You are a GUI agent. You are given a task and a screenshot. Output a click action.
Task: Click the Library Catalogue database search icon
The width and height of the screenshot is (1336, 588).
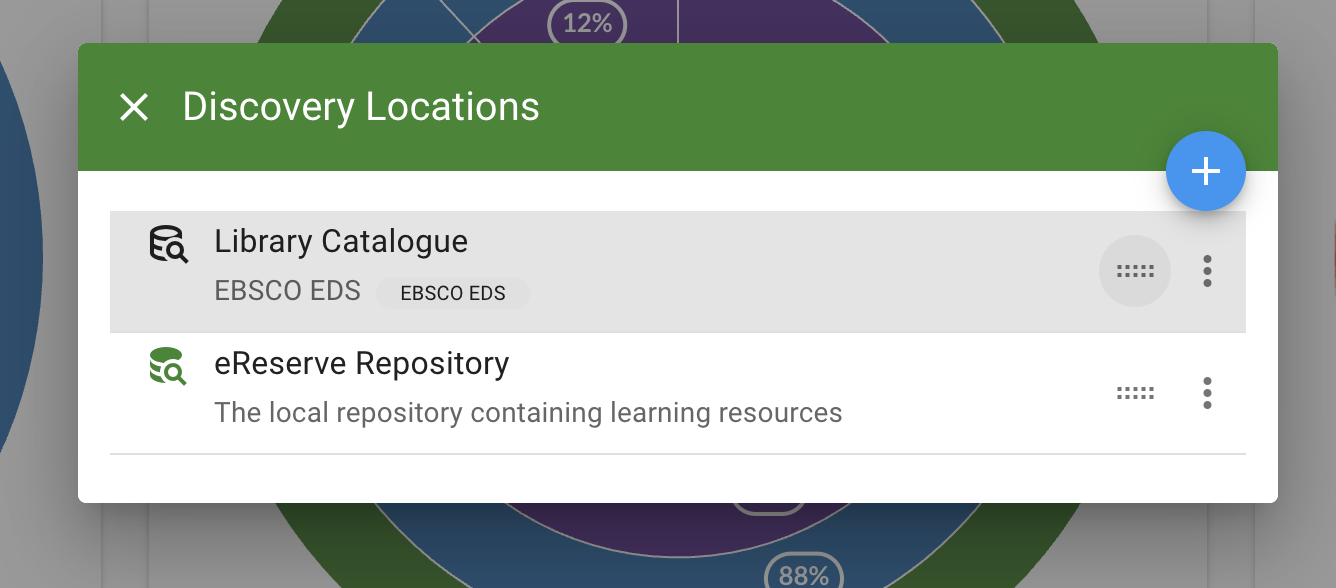(x=168, y=244)
